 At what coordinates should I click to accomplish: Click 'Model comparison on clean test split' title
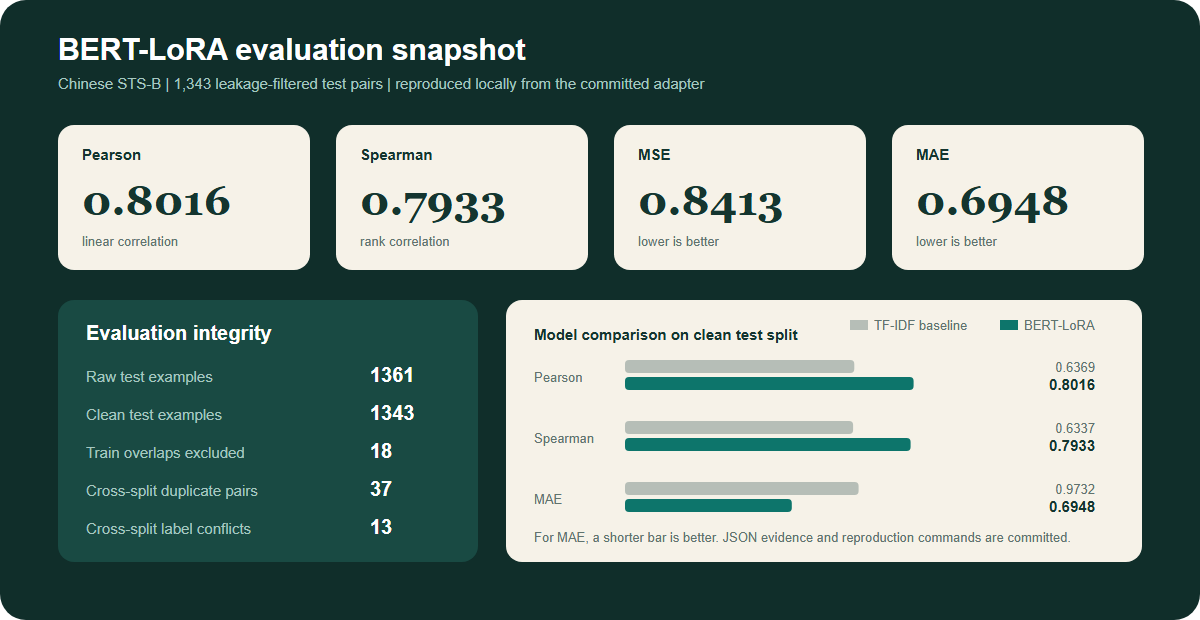pyautogui.click(x=666, y=335)
